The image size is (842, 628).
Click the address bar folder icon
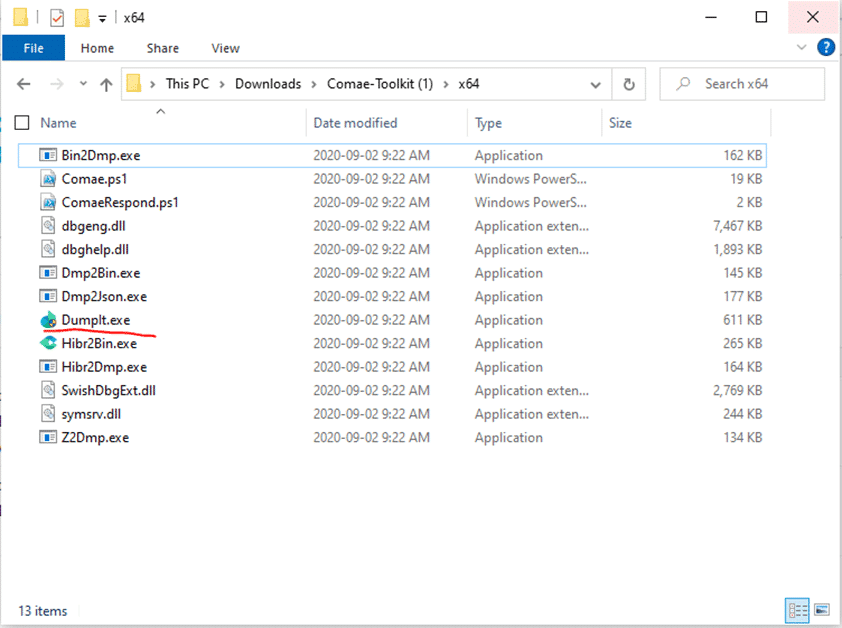134,84
